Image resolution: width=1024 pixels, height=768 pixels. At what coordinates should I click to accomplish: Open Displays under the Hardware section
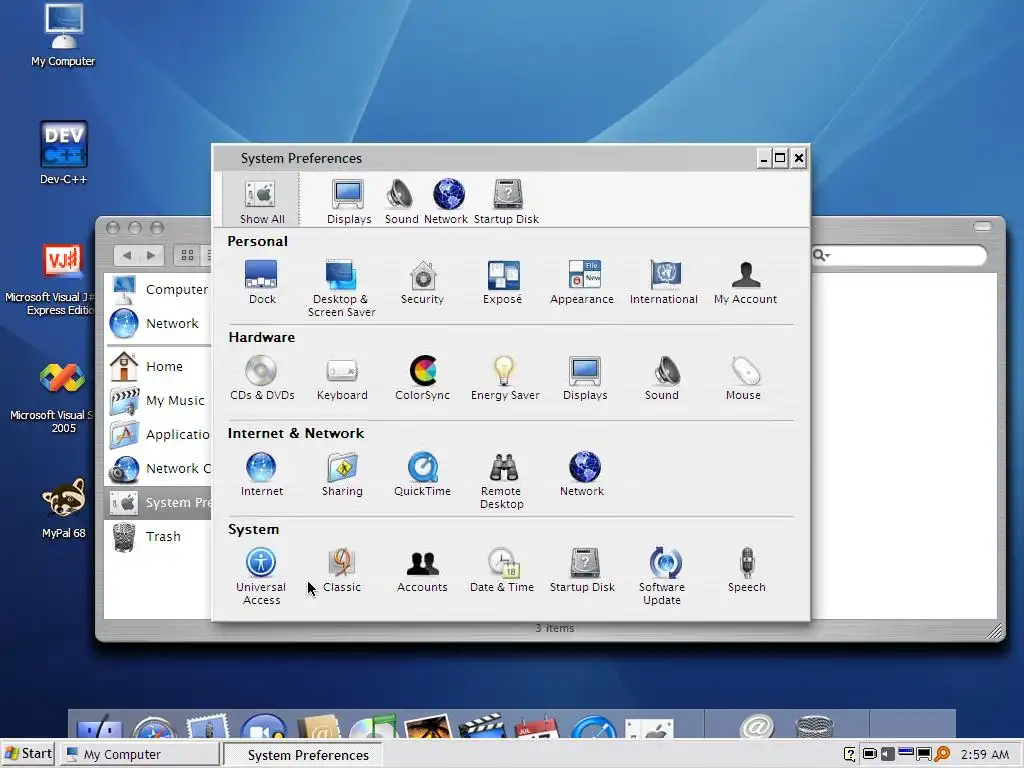585,378
